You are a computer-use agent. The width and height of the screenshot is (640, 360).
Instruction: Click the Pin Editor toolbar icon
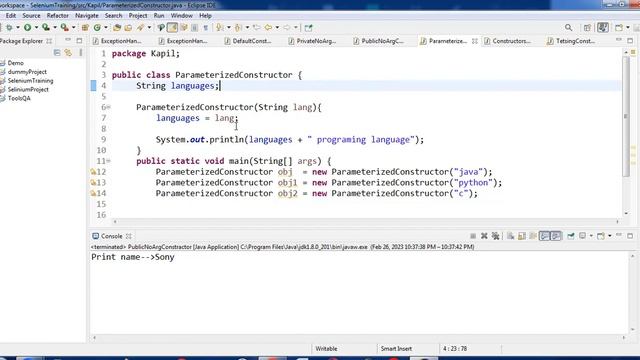pyautogui.click(x=309, y=27)
